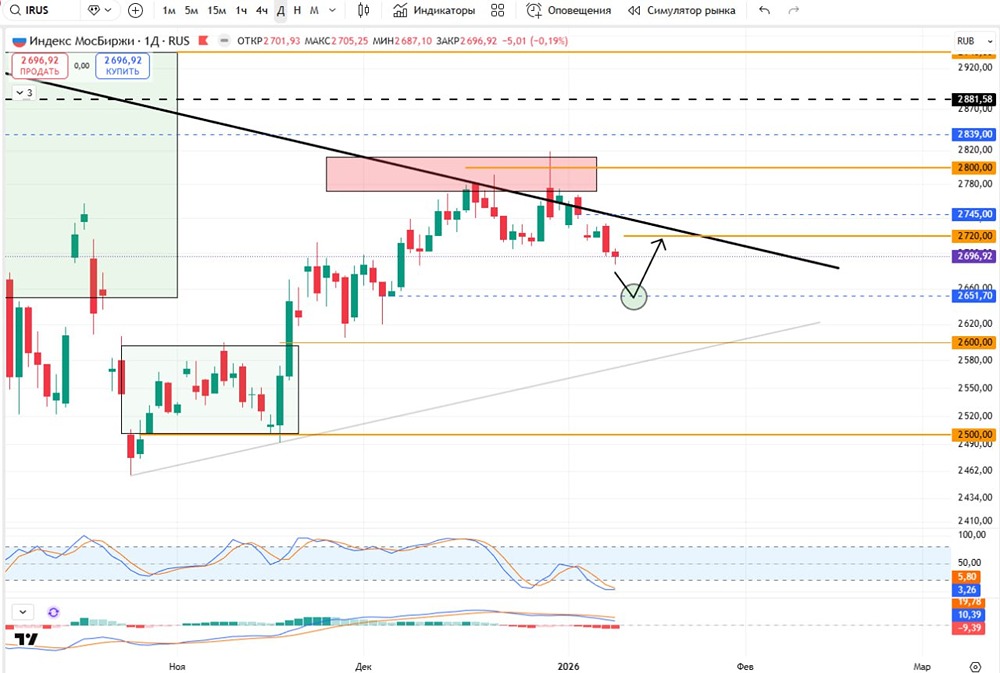Collapse the indicator legend showing 3
Image resolution: width=1000 pixels, height=673 pixels.
[x=25, y=93]
